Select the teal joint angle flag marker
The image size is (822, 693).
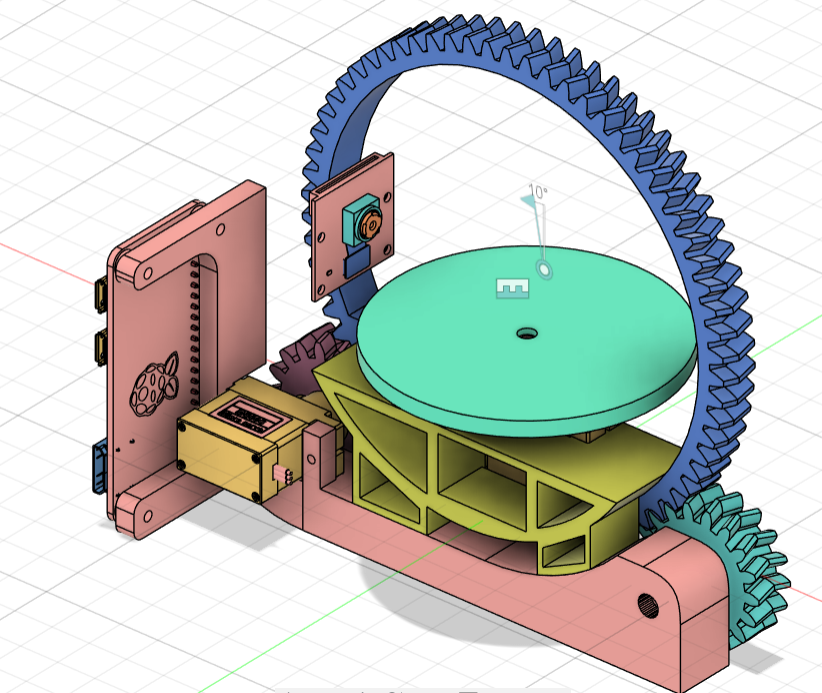[529, 201]
